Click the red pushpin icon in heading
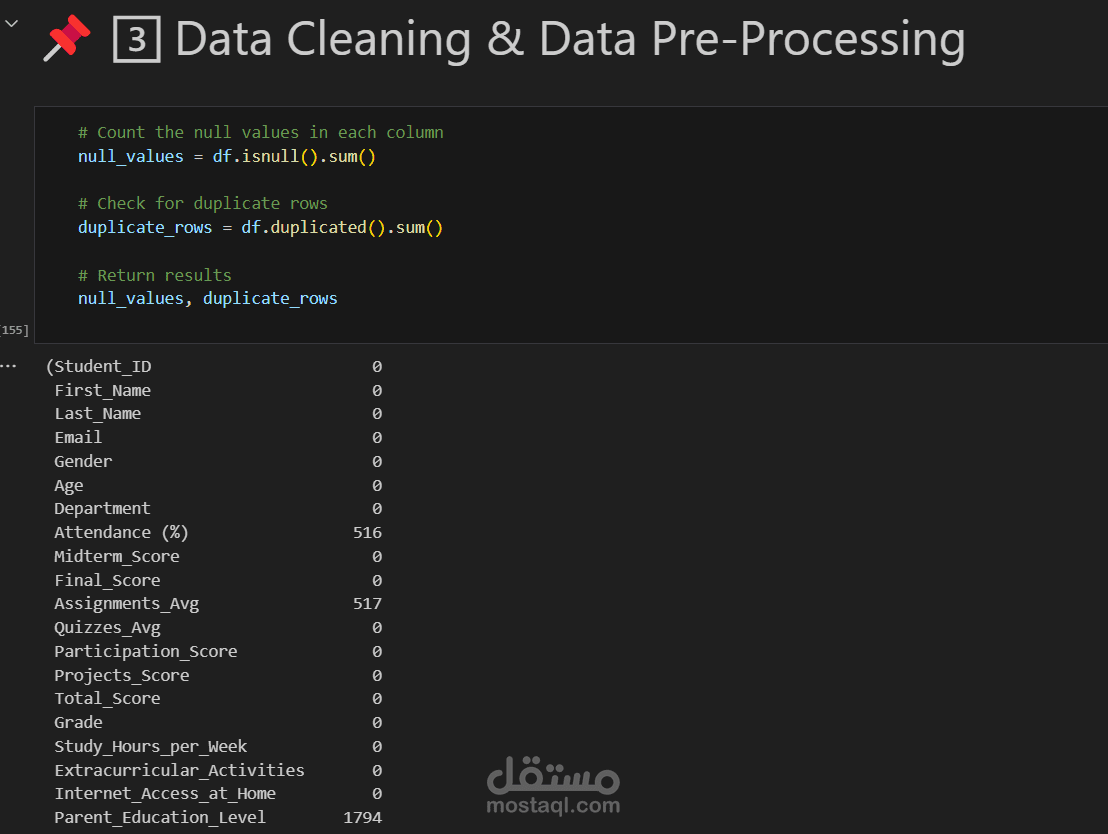1108x834 pixels. point(67,40)
